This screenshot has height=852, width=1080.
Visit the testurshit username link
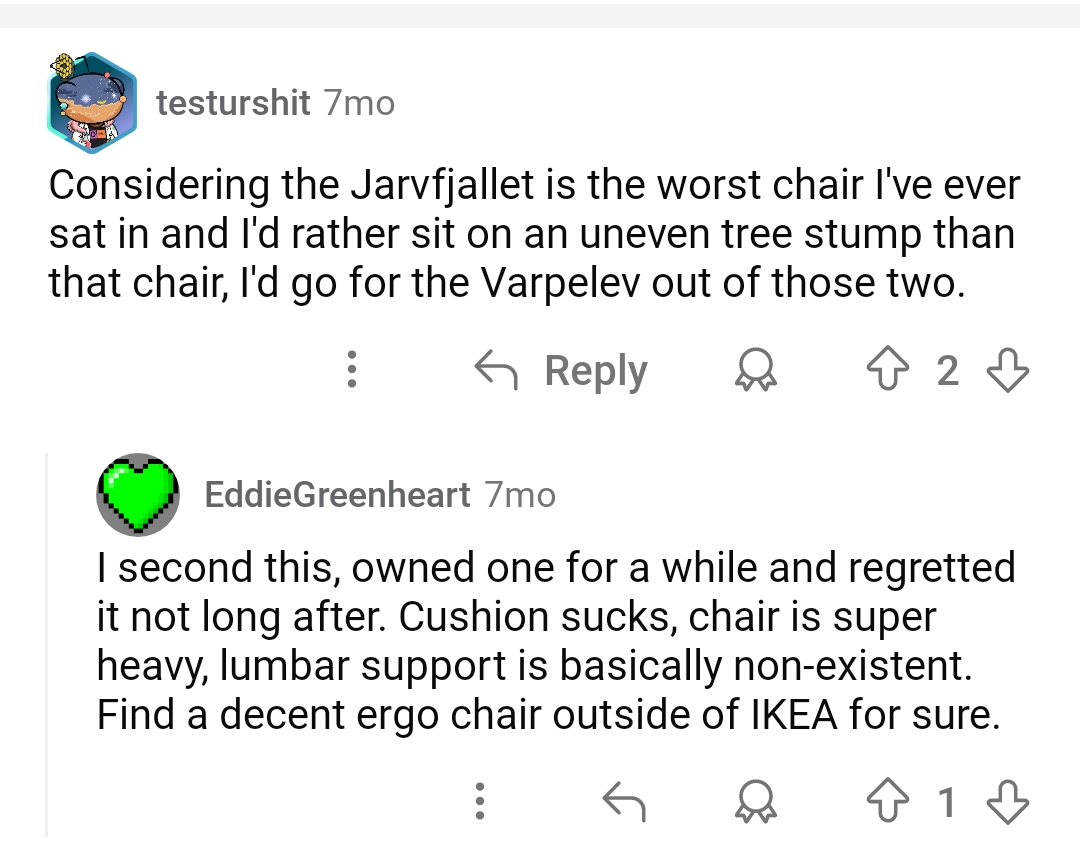(x=233, y=103)
